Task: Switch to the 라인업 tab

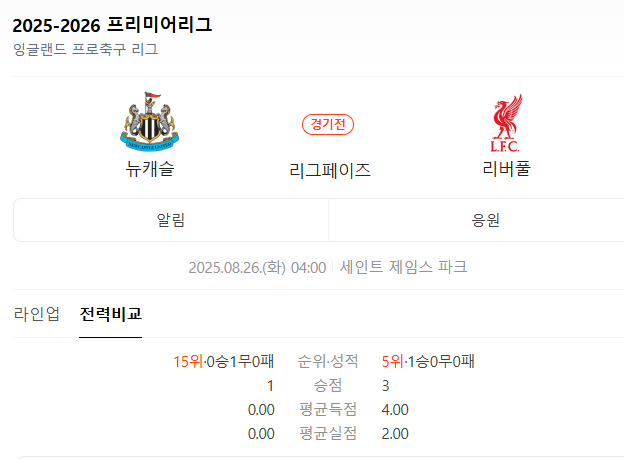Action: tap(37, 314)
